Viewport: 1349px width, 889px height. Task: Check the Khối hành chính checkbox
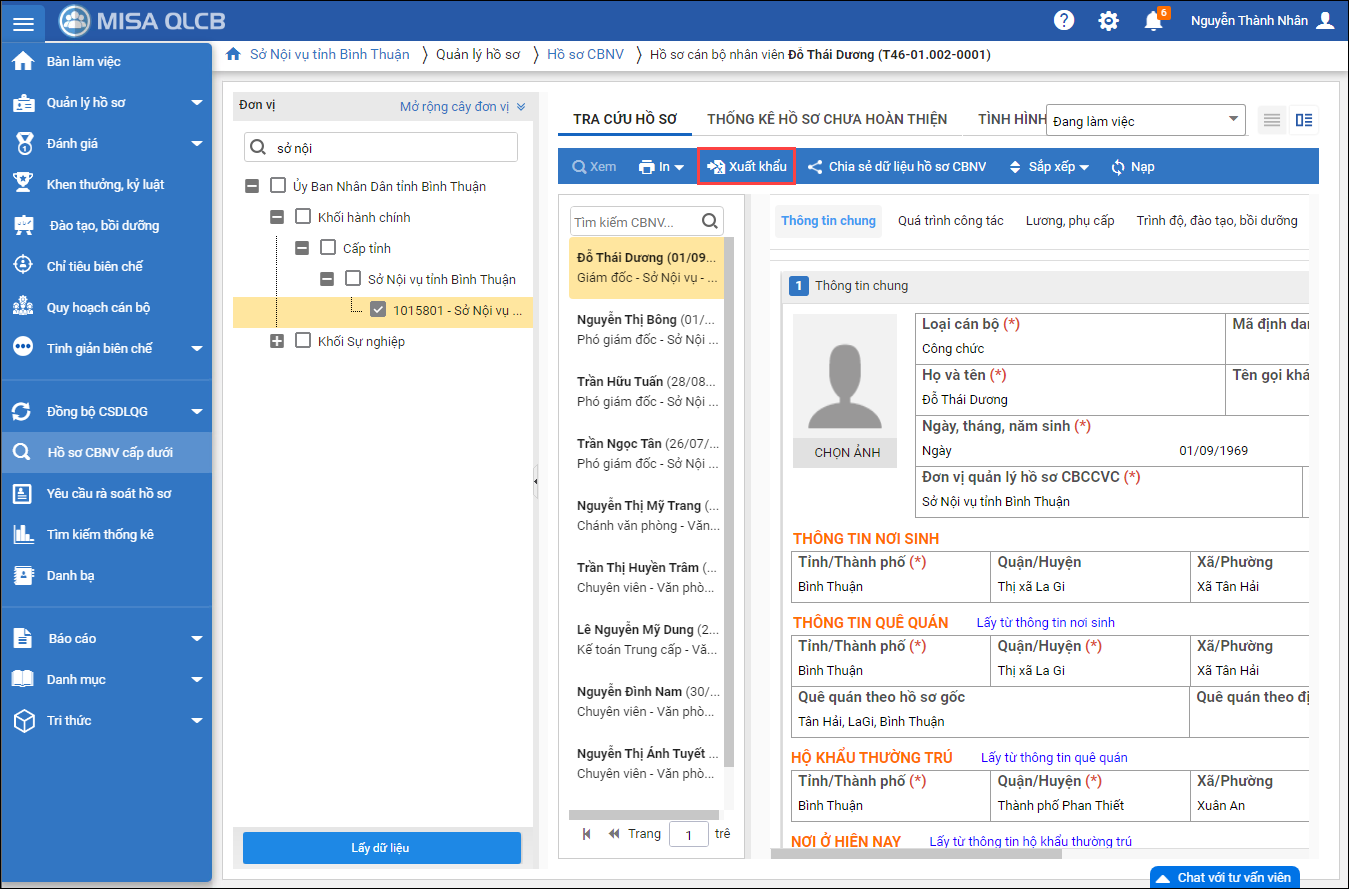pos(303,217)
